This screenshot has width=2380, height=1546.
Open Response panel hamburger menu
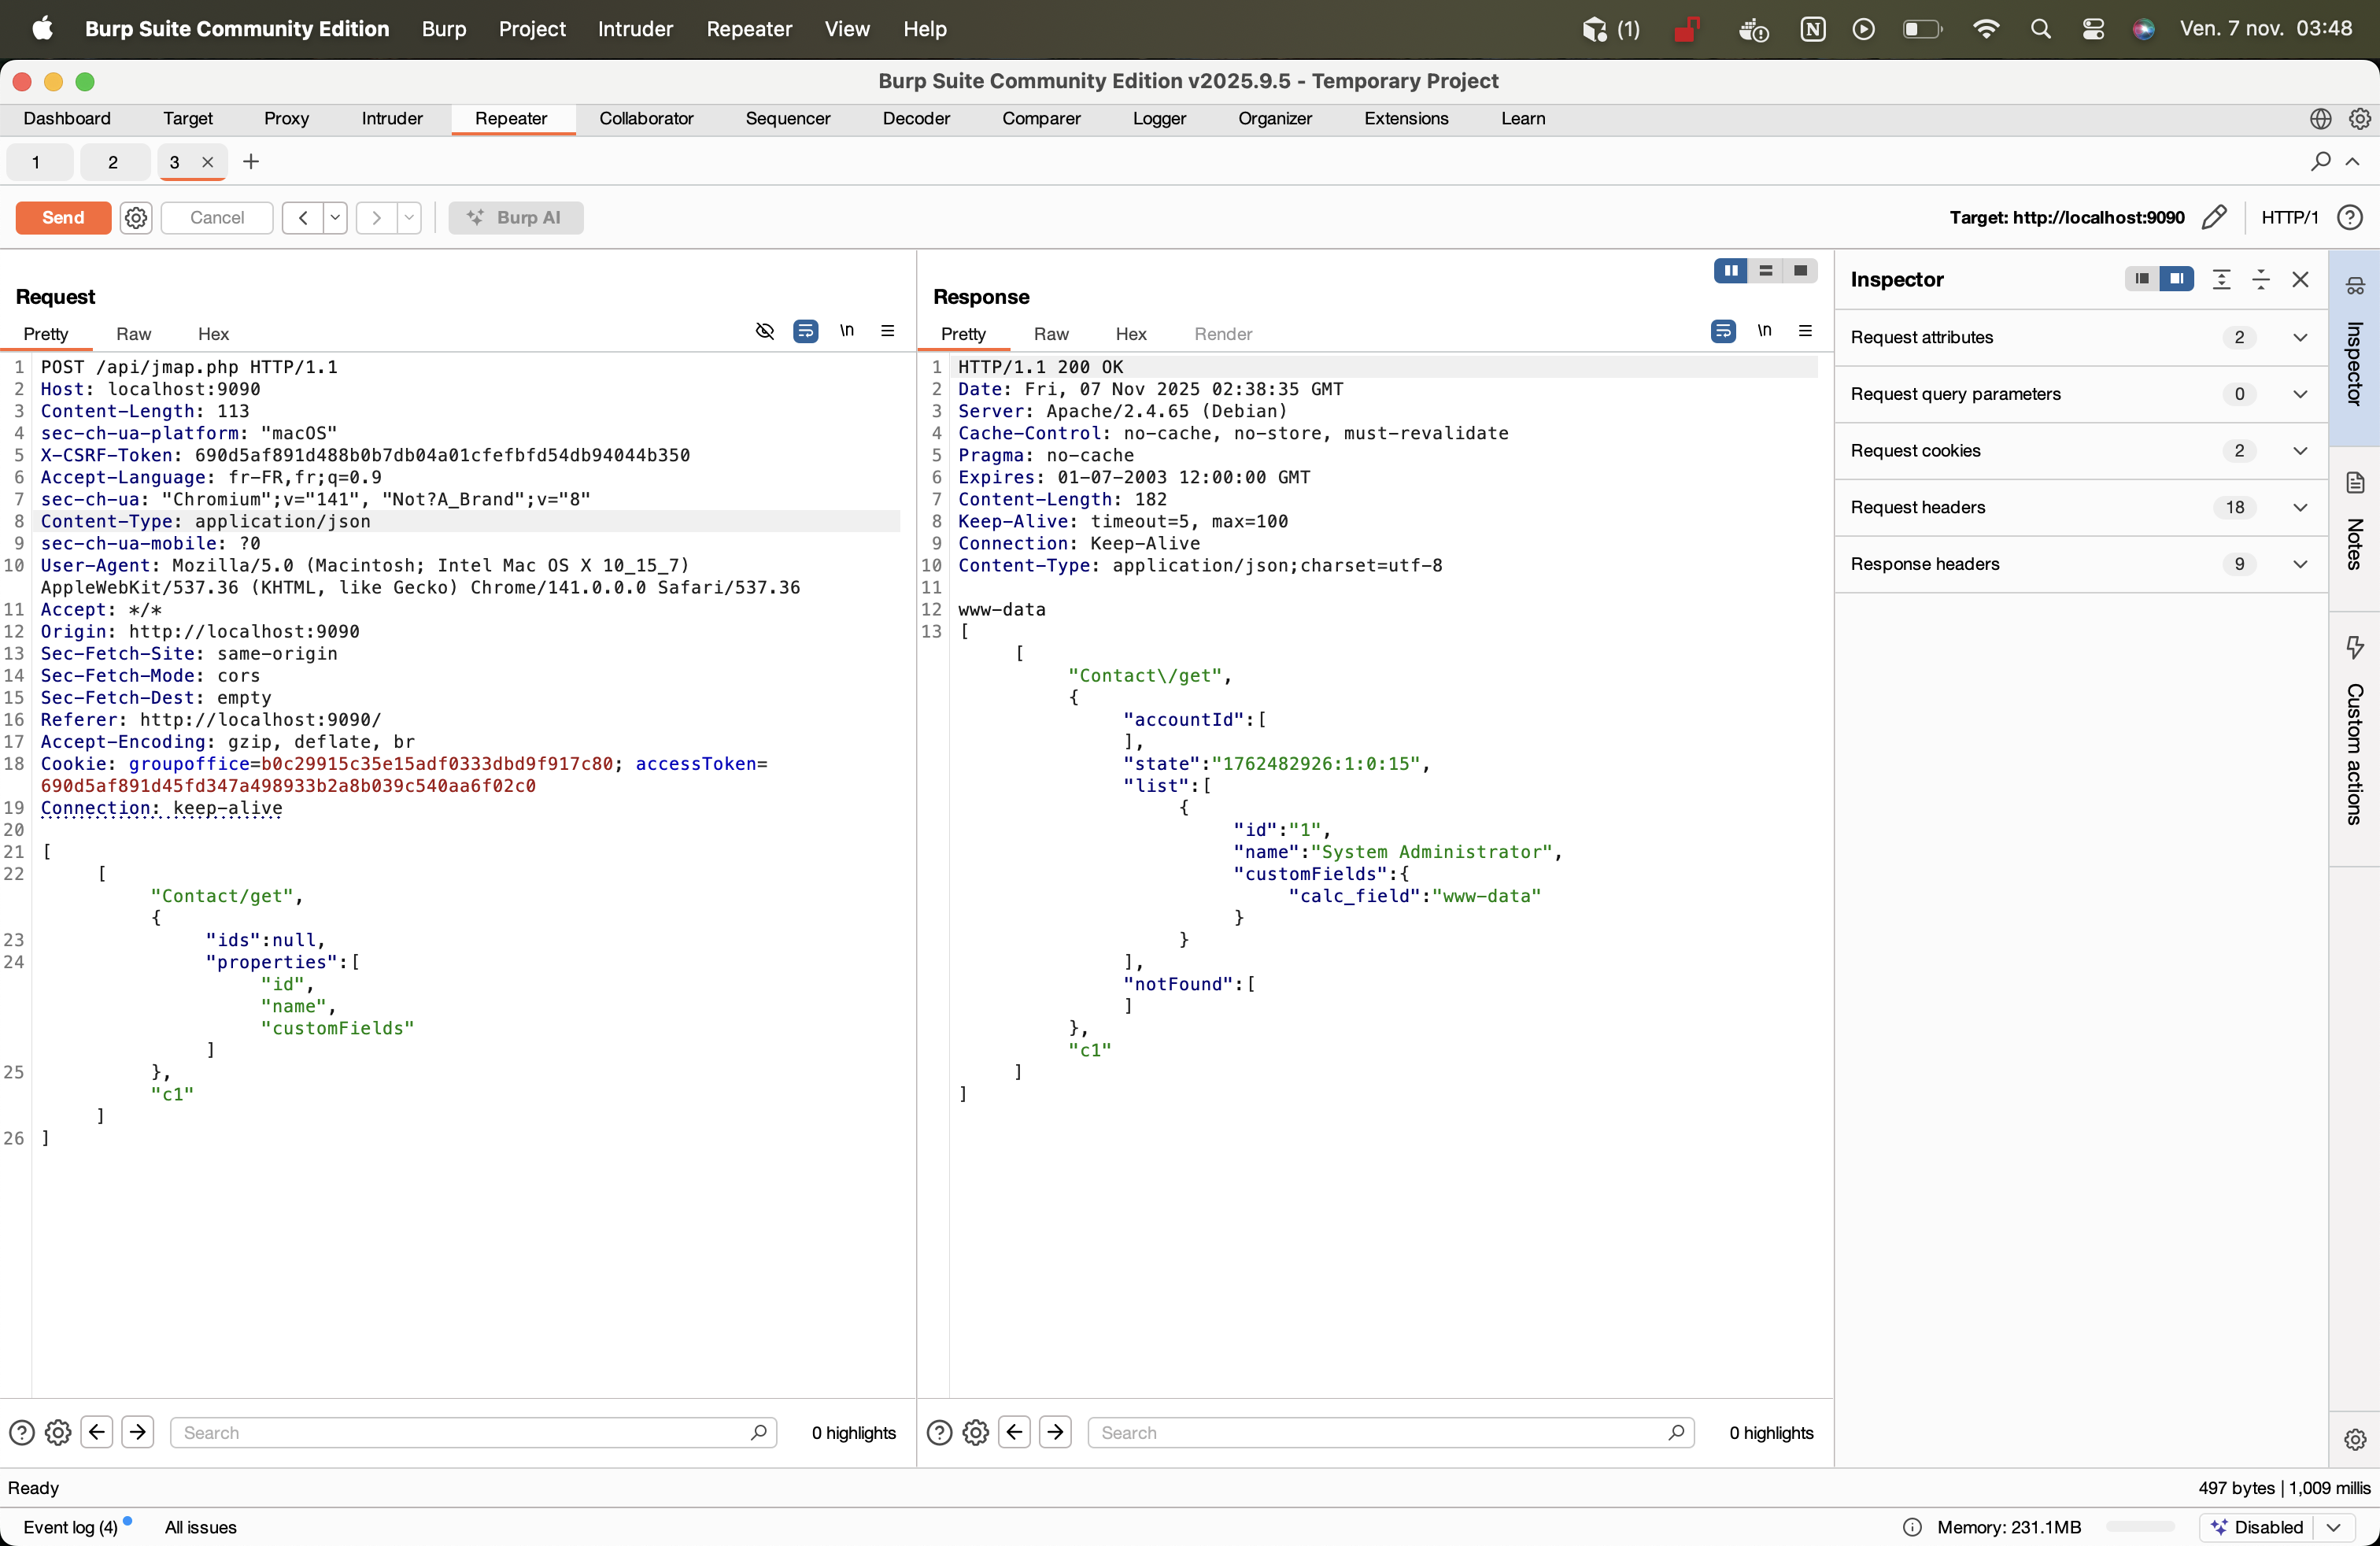pyautogui.click(x=1805, y=331)
